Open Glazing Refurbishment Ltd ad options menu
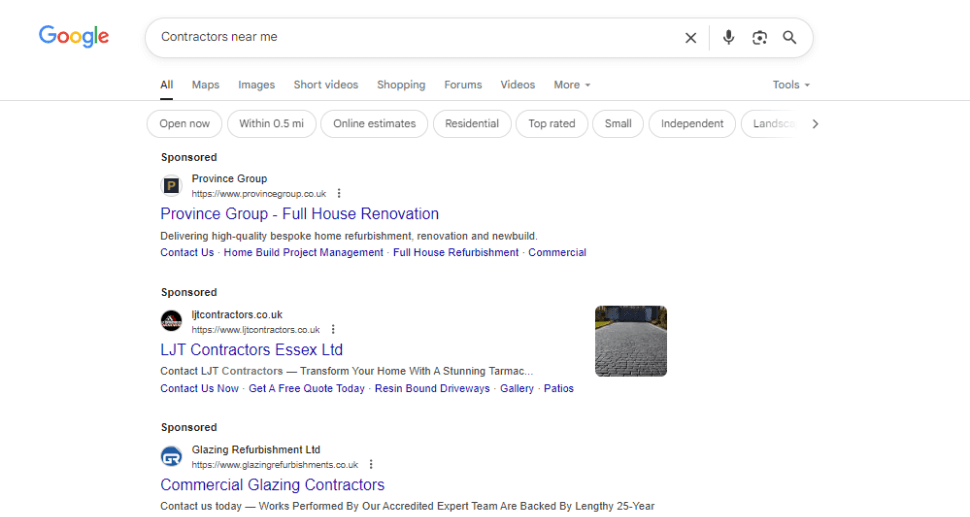This screenshot has width=970, height=517. click(371, 464)
